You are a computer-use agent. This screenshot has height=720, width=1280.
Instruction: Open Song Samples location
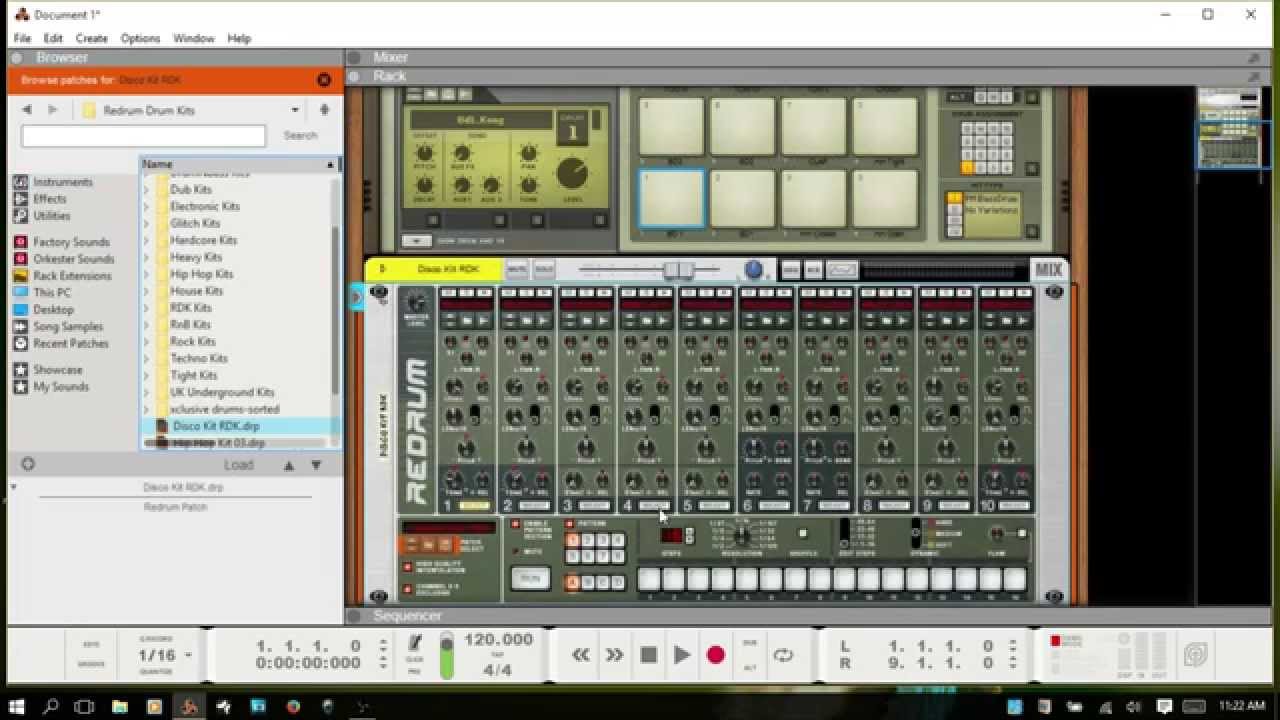(x=58, y=327)
